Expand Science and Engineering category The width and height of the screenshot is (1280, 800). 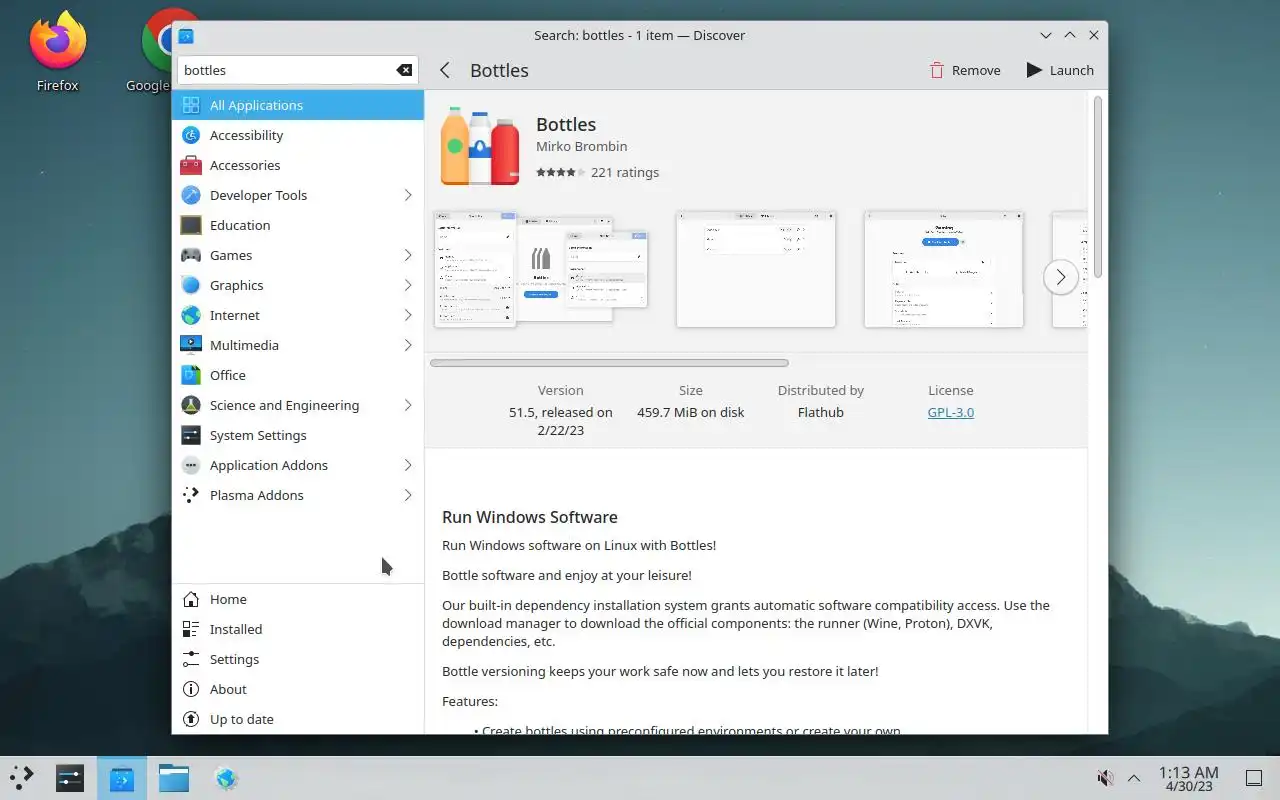[x=408, y=405]
